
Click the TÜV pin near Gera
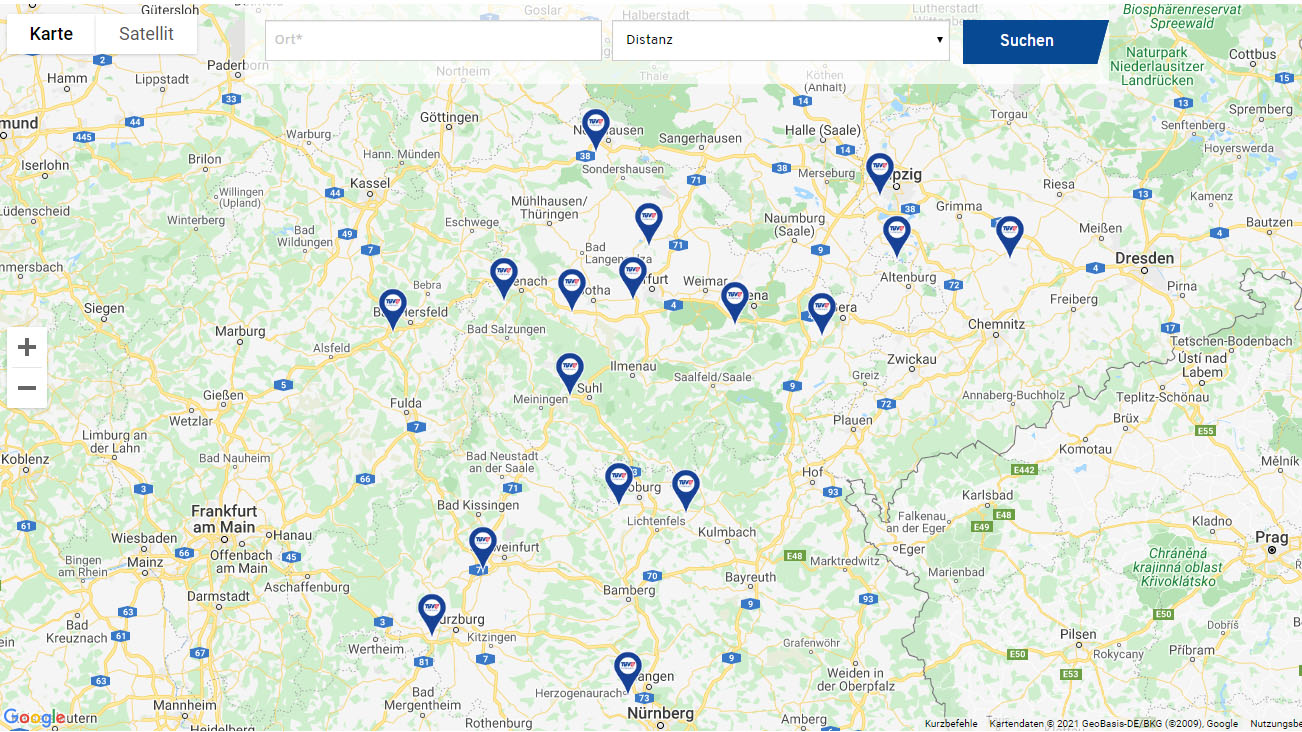pos(821,310)
